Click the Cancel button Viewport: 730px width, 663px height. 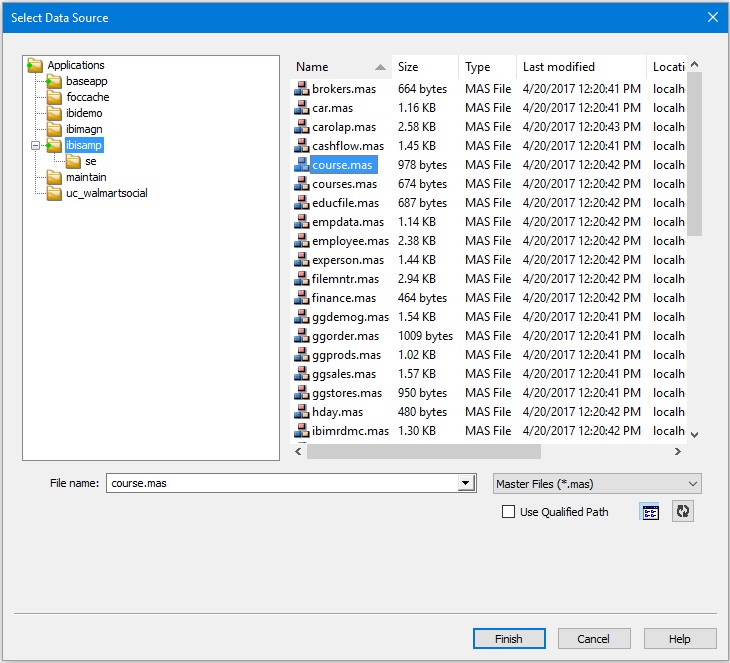[x=594, y=639]
